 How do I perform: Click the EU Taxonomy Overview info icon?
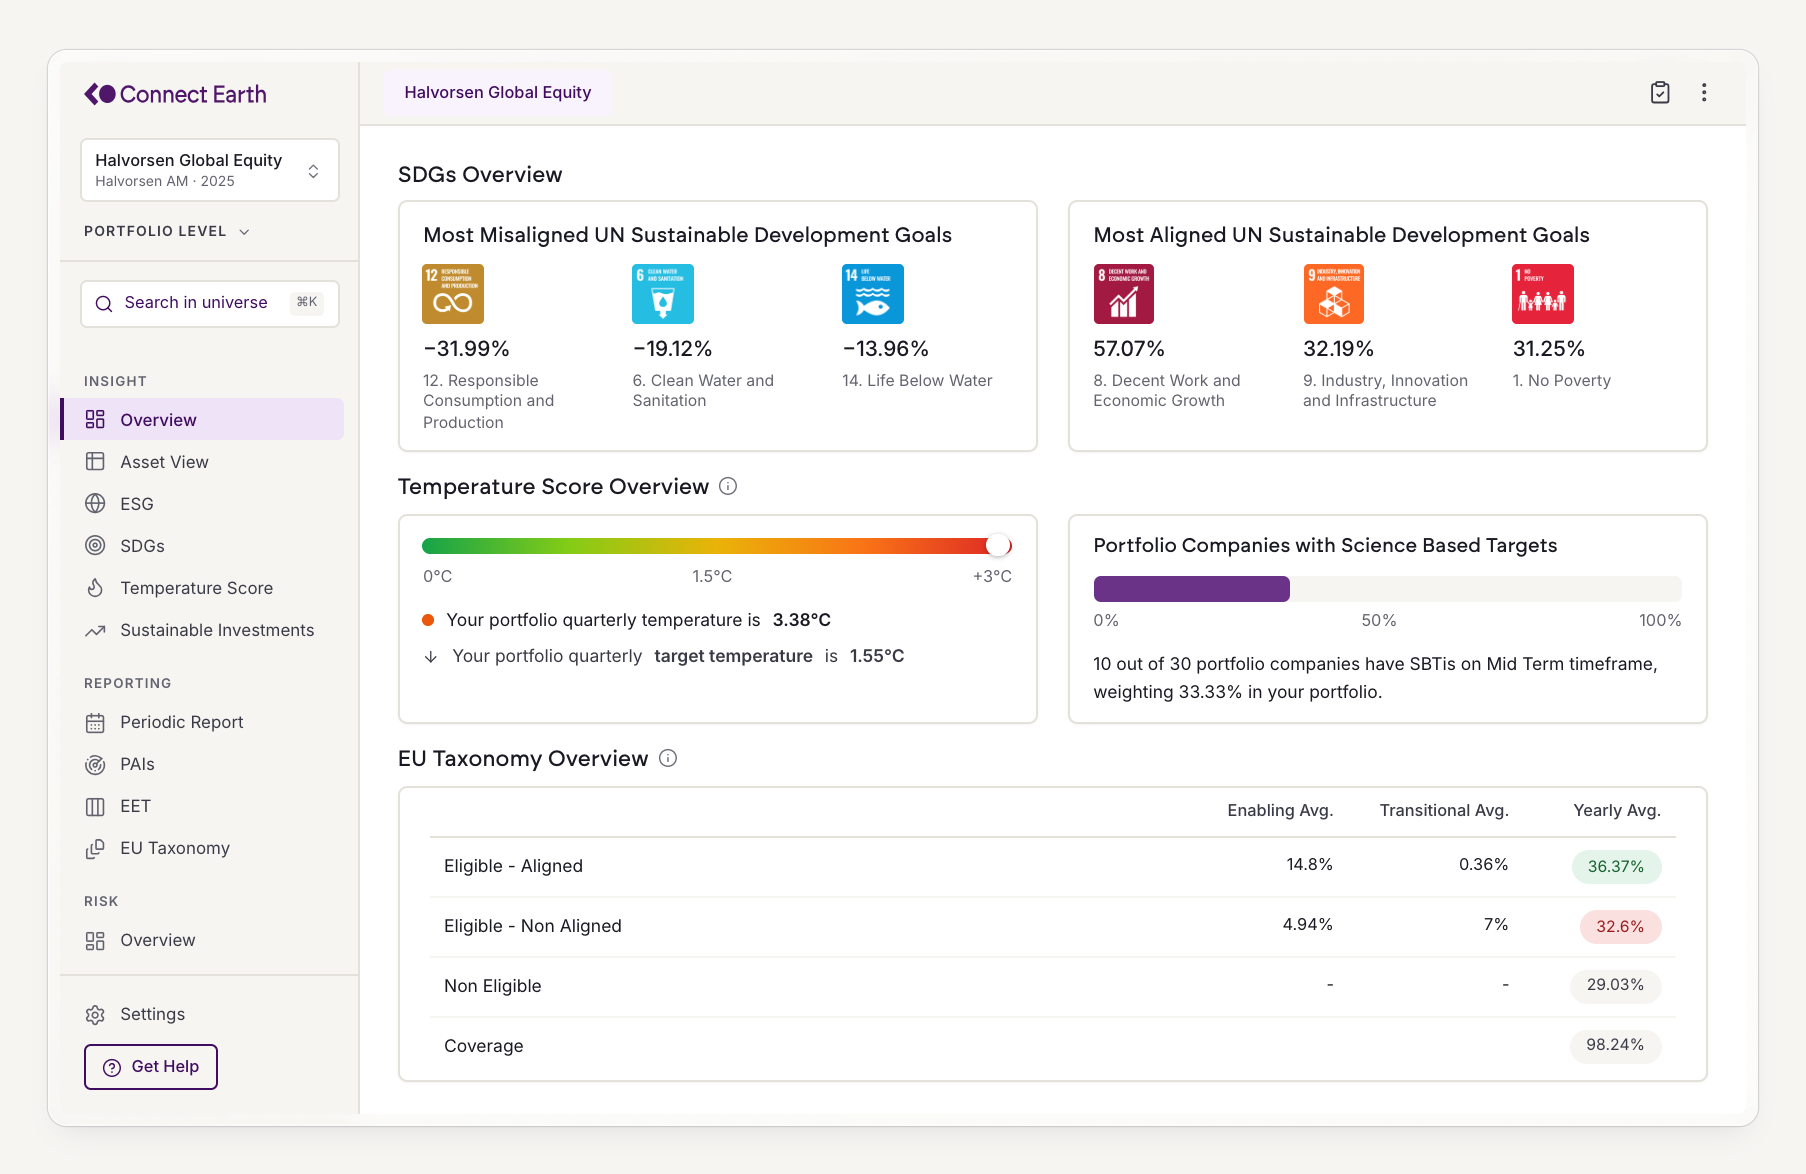point(668,758)
